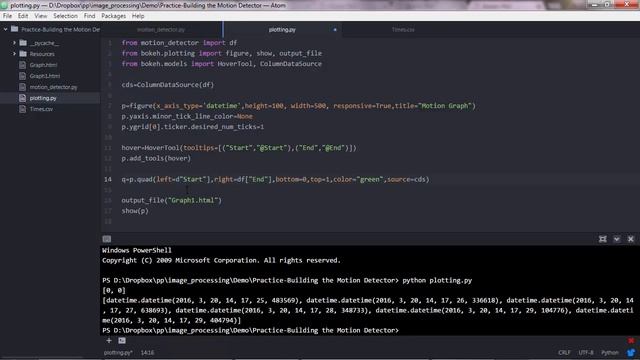640x360 pixels.
Task: Click the terminal status icon in bottom bar
Action: 122,340
